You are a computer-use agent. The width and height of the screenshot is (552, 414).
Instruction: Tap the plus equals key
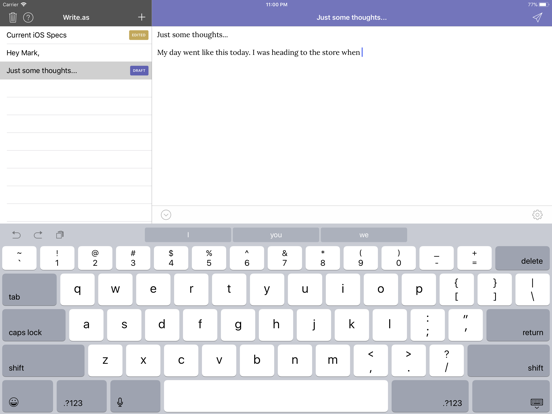coord(475,258)
